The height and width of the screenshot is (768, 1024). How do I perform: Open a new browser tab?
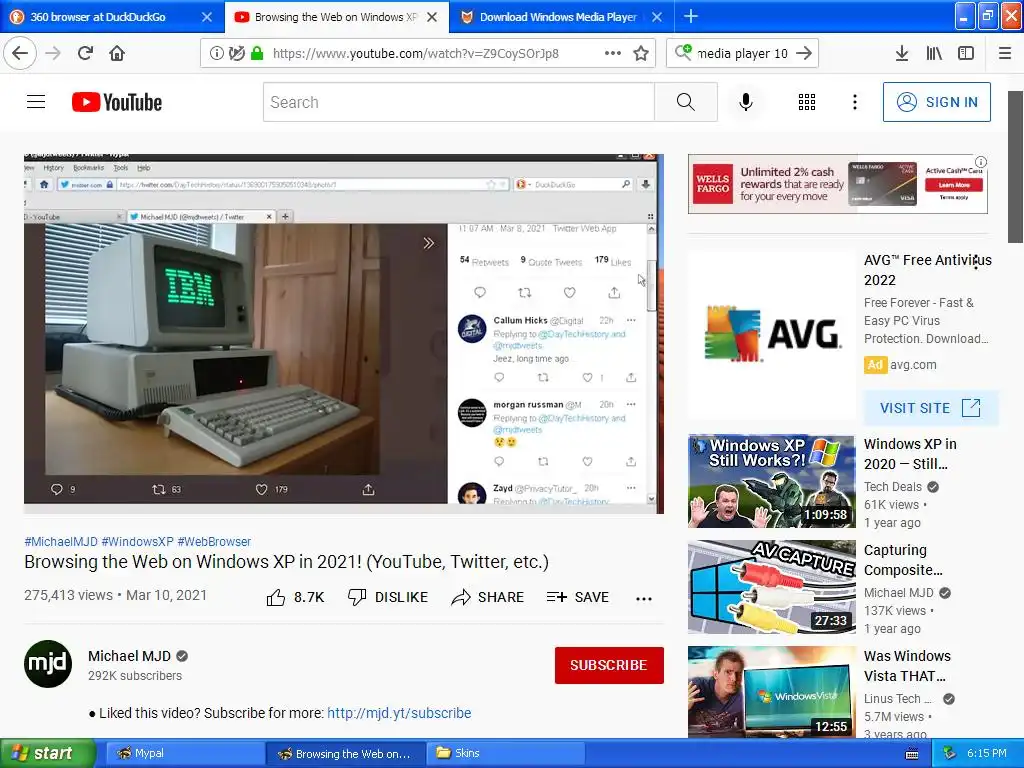690,16
